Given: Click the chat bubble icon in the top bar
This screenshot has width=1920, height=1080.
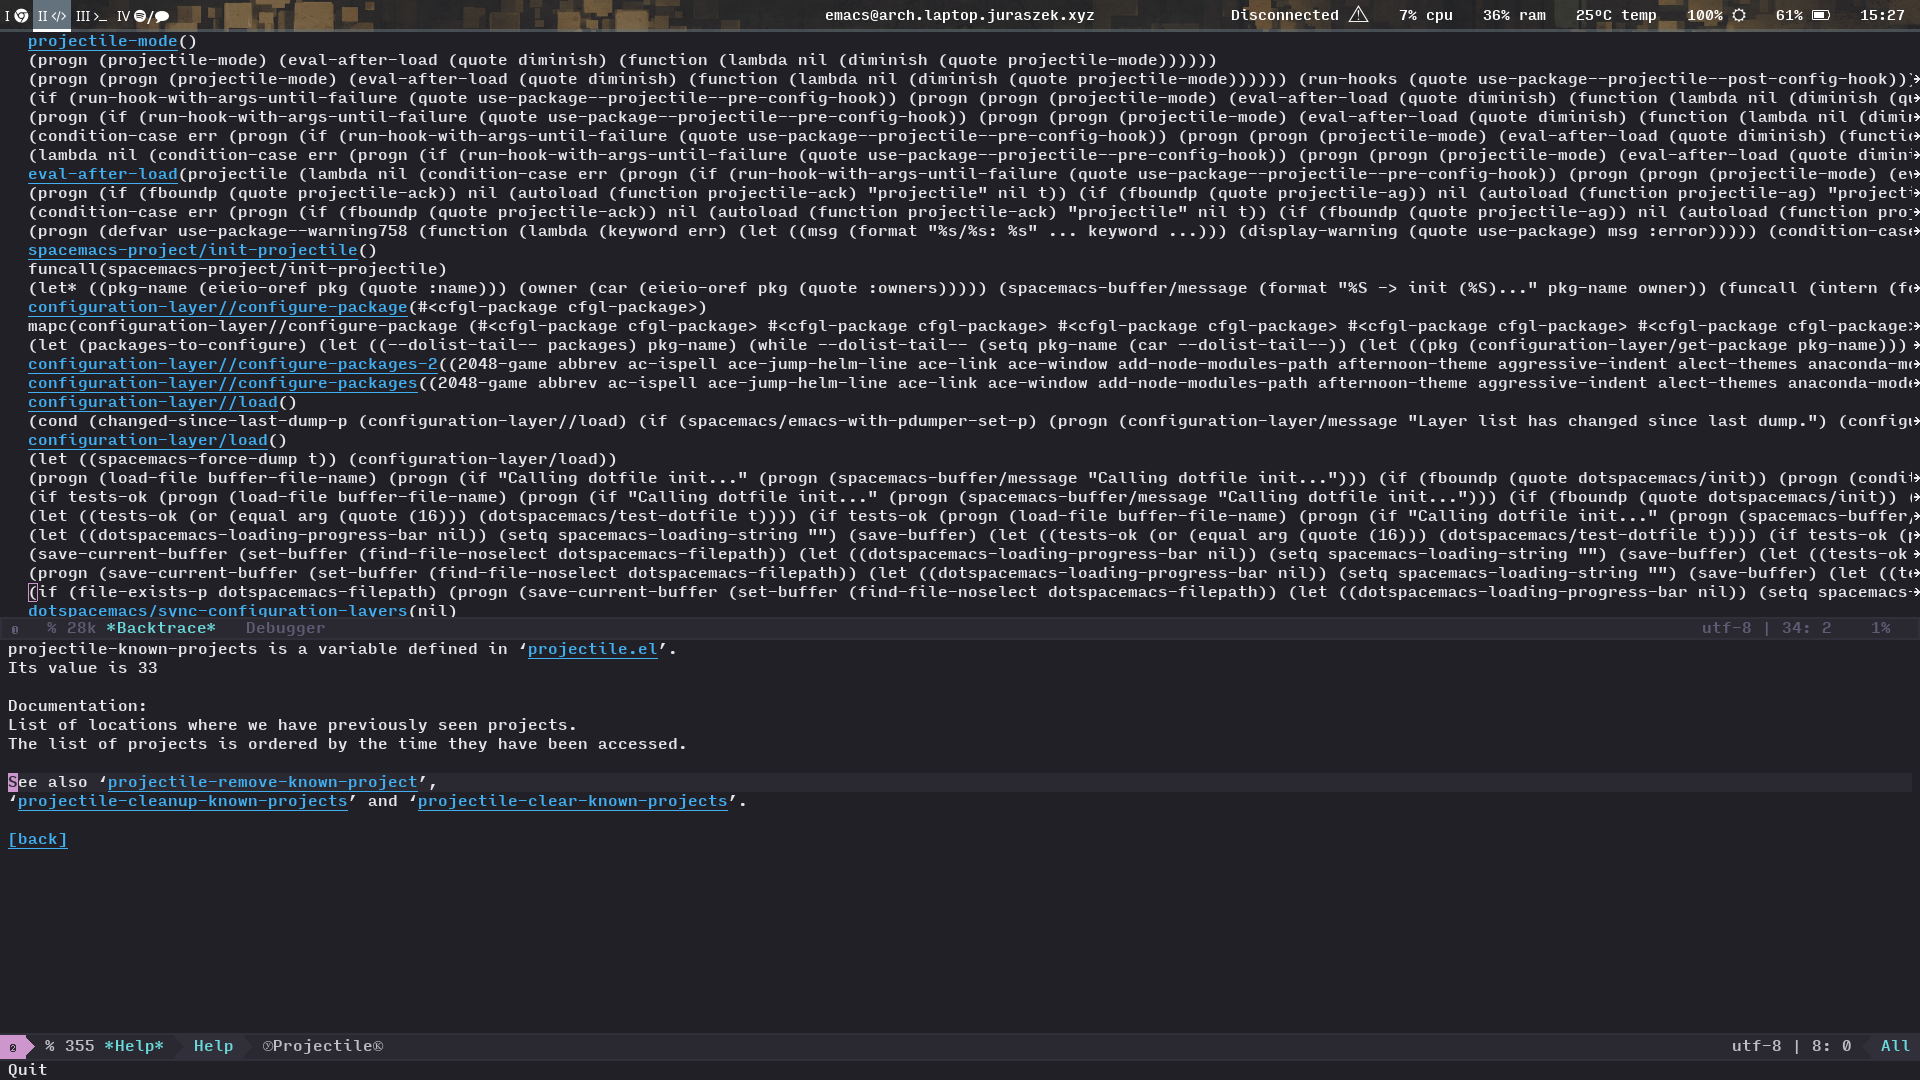Looking at the screenshot, I should 160,16.
